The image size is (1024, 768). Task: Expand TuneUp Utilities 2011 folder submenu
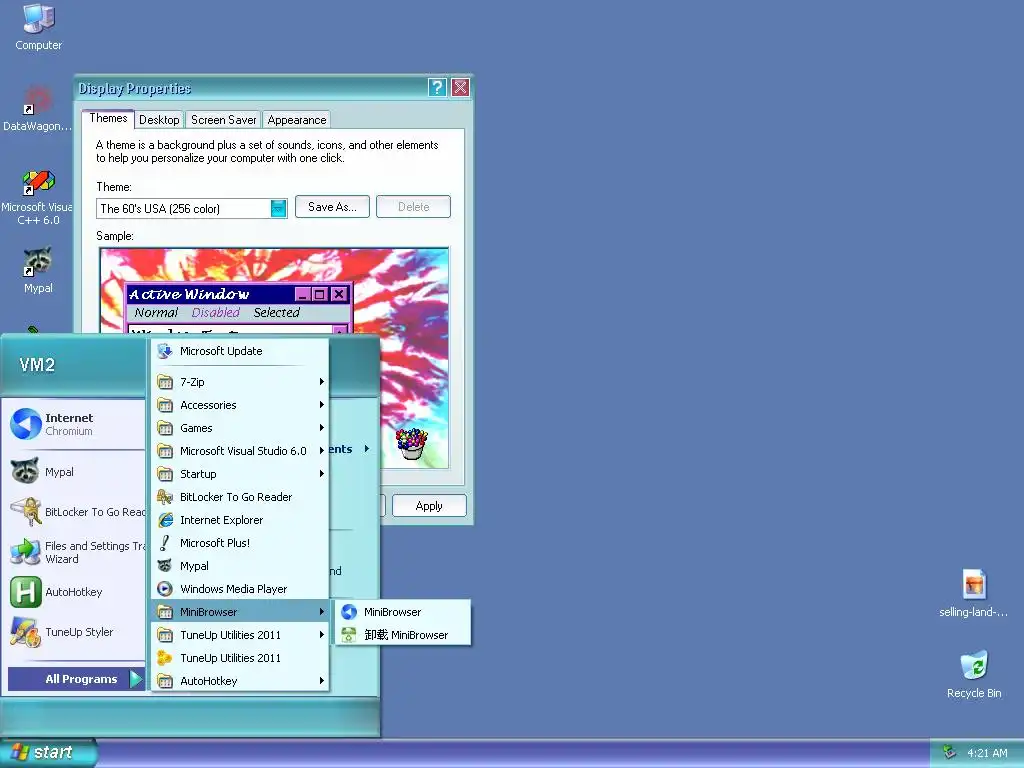pyautogui.click(x=240, y=635)
